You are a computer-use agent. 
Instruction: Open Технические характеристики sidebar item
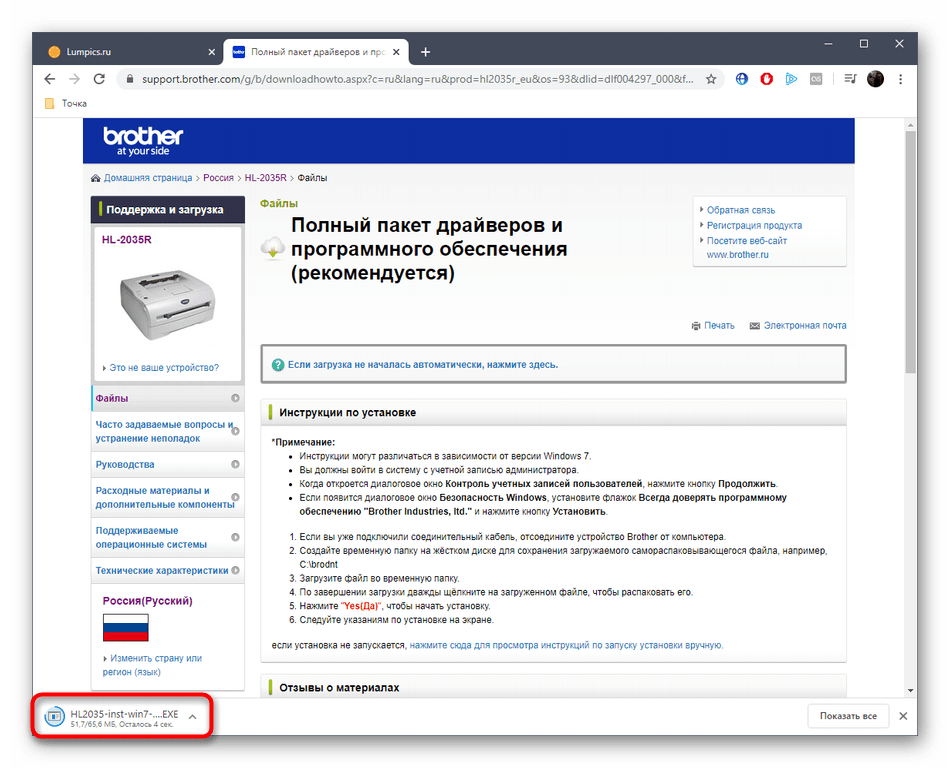click(x=167, y=571)
